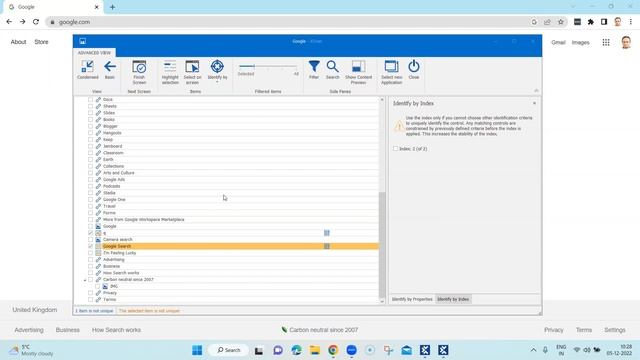Check the I'm Feeling Lucky item checkbox
This screenshot has height=360, width=640.
point(91,253)
